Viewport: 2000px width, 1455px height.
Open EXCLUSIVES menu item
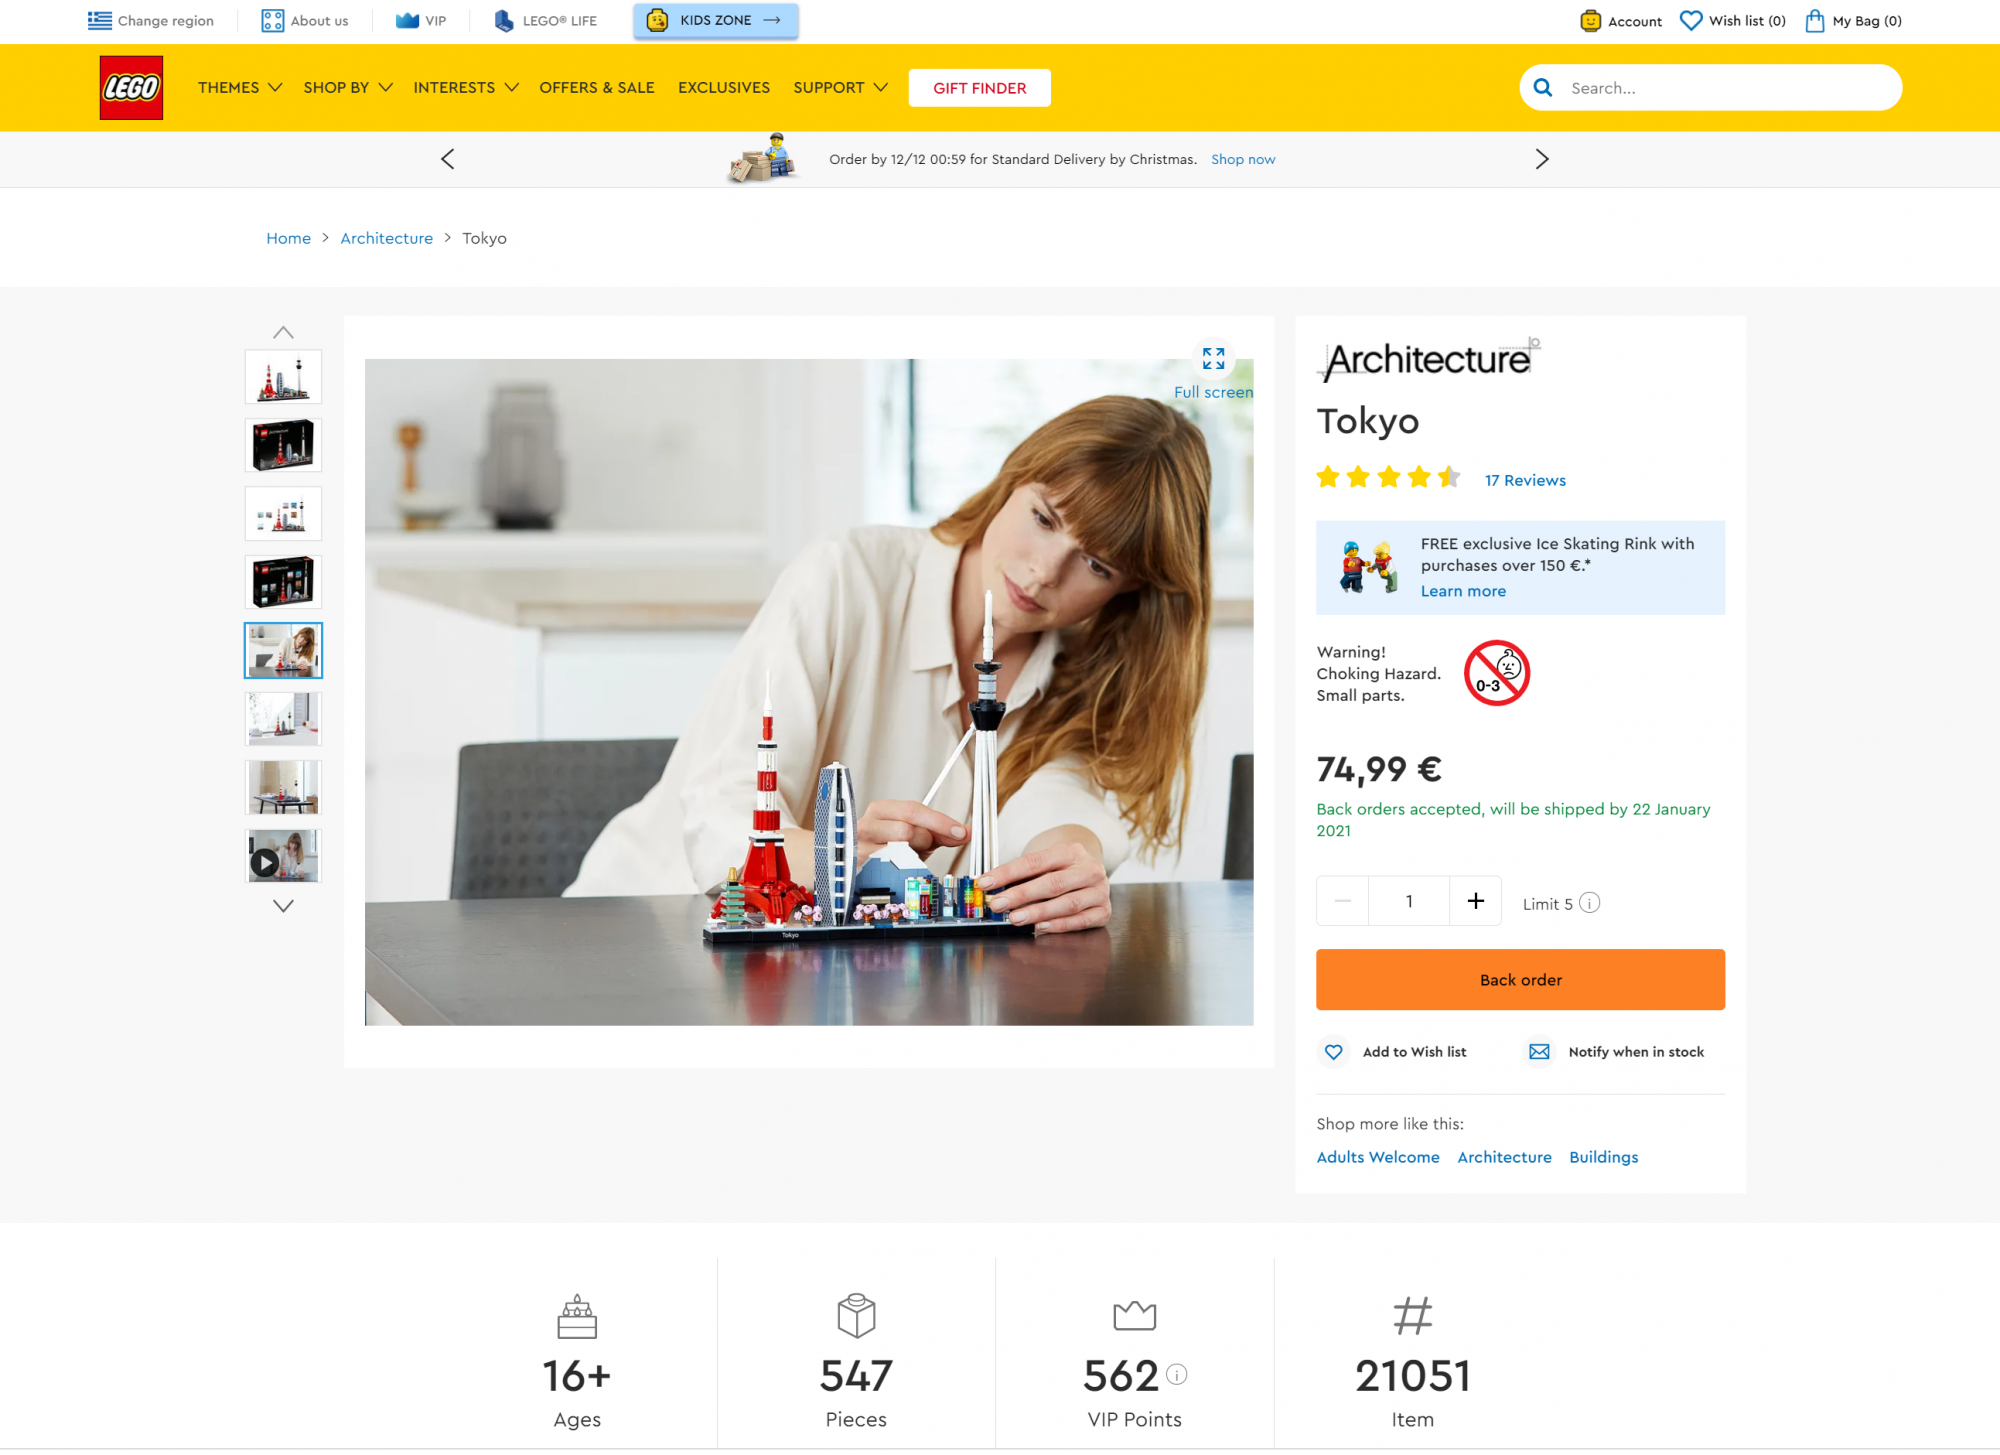724,88
